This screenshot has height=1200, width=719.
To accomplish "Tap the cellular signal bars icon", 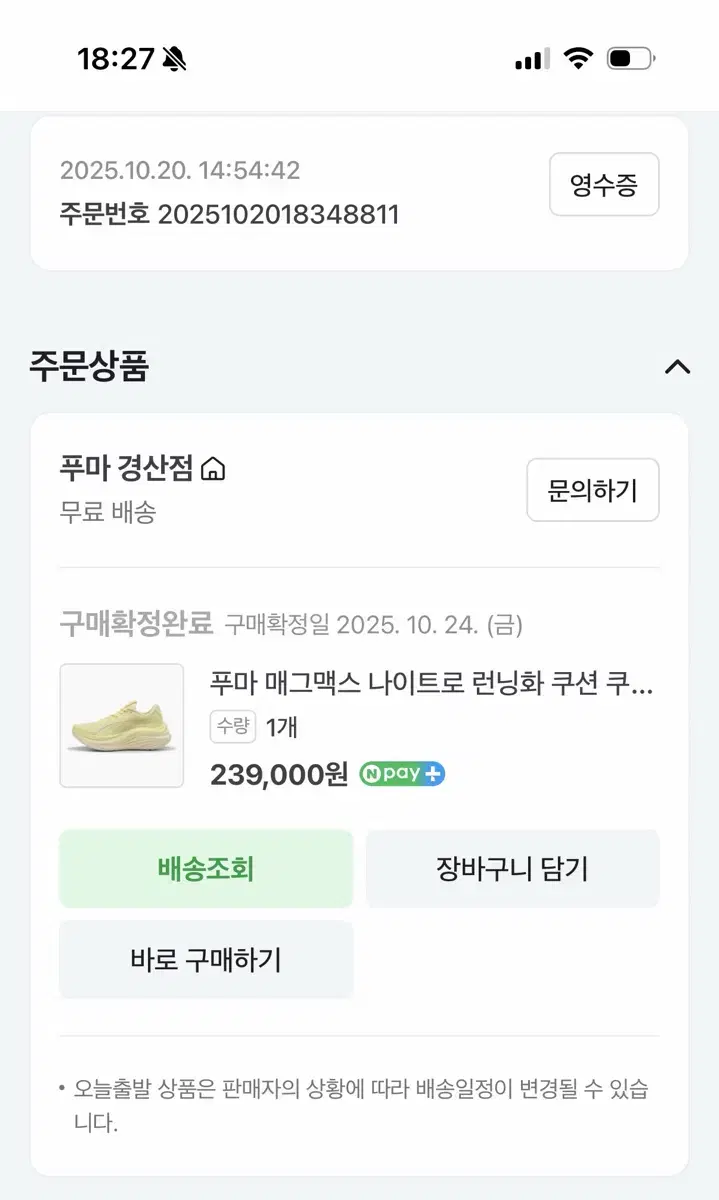I will (x=532, y=59).
